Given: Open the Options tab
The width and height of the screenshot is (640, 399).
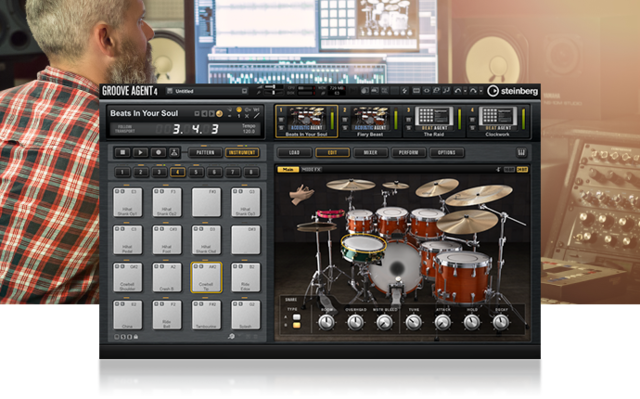Looking at the screenshot, I should tap(447, 153).
